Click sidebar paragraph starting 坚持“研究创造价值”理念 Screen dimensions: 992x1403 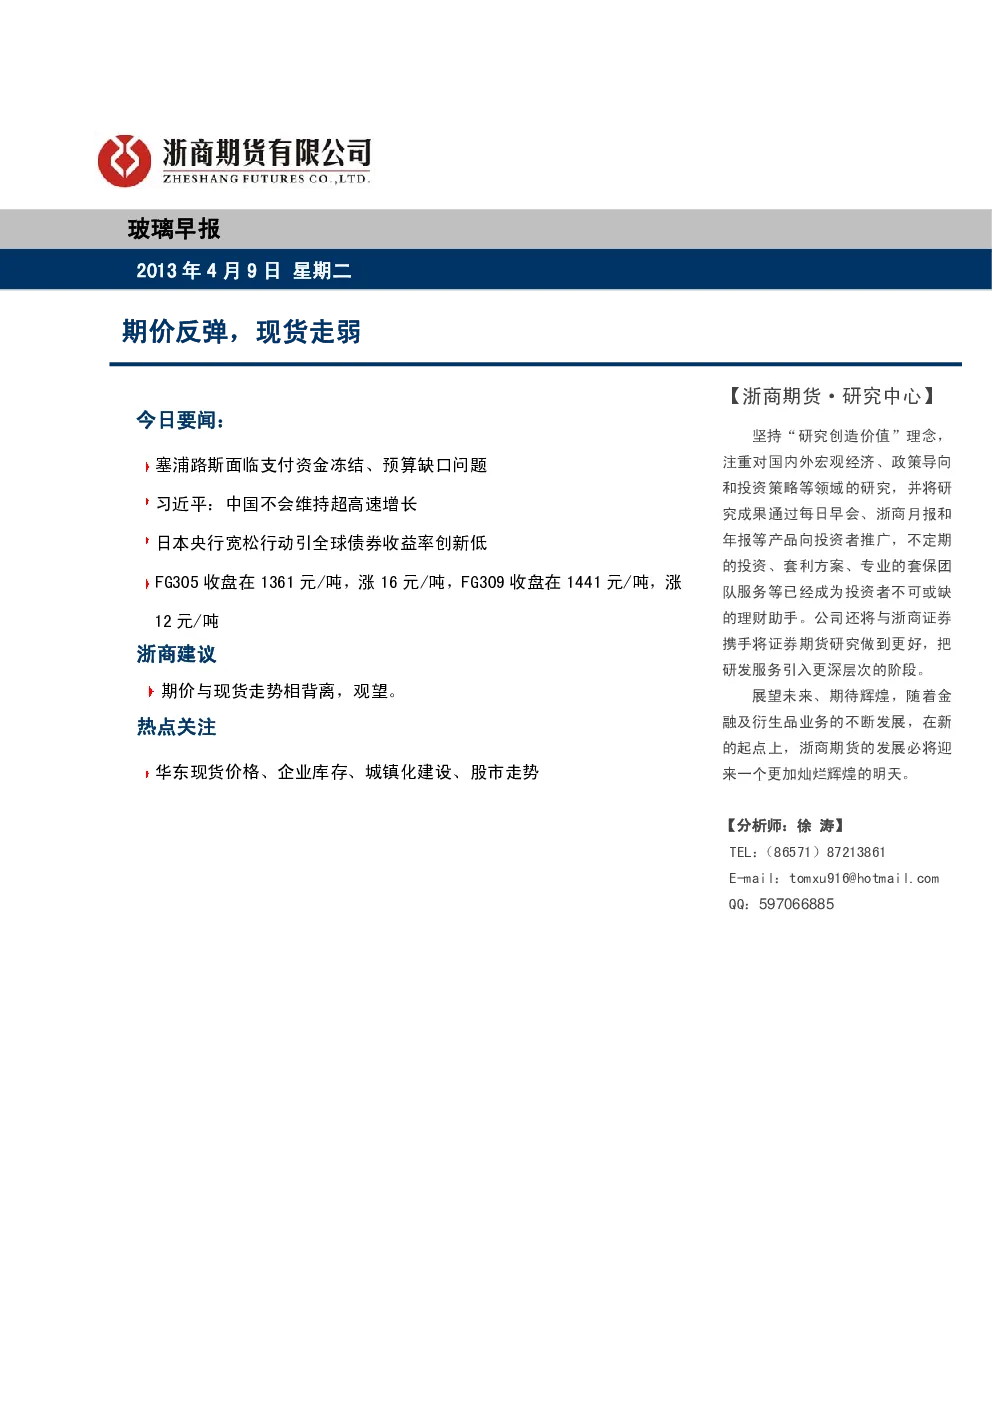click(x=837, y=553)
